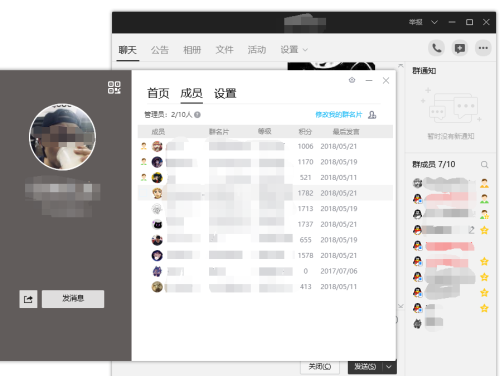This screenshot has height=376, width=500.
Task: Switch to the 公告 tab
Action: 160,50
